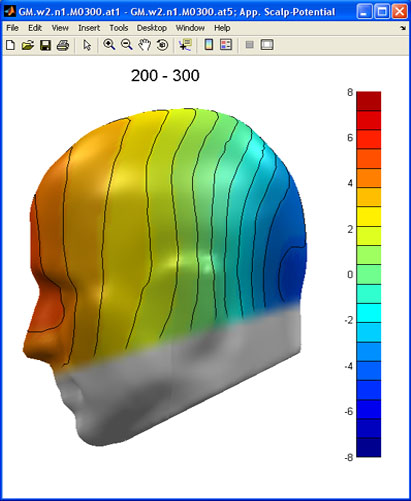Click the dock figure arrow in menu bar
The image size is (411, 501).
[403, 28]
